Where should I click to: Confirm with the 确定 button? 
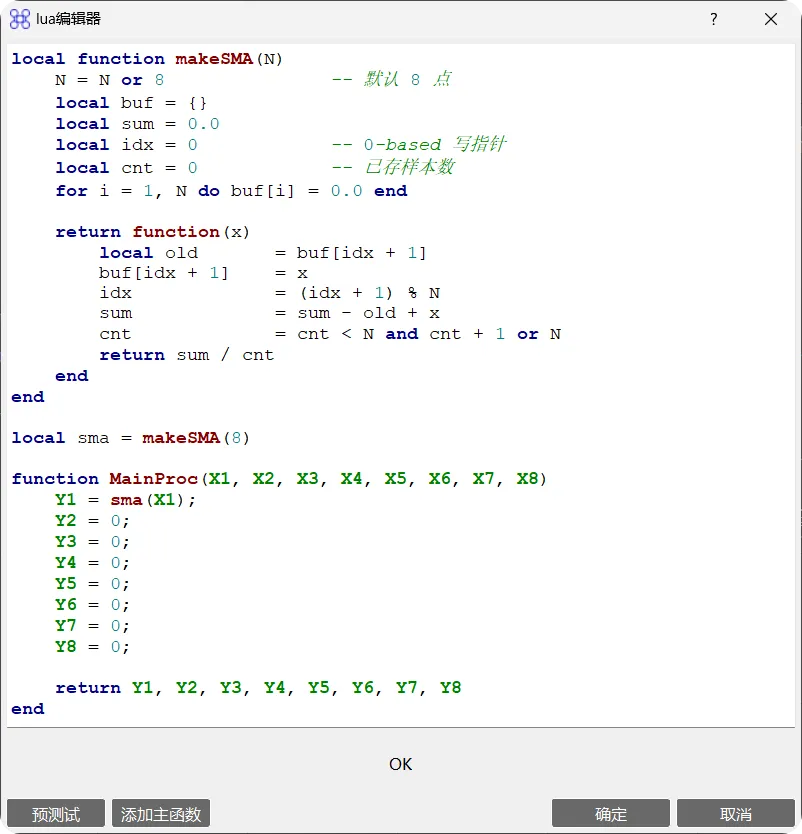611,813
